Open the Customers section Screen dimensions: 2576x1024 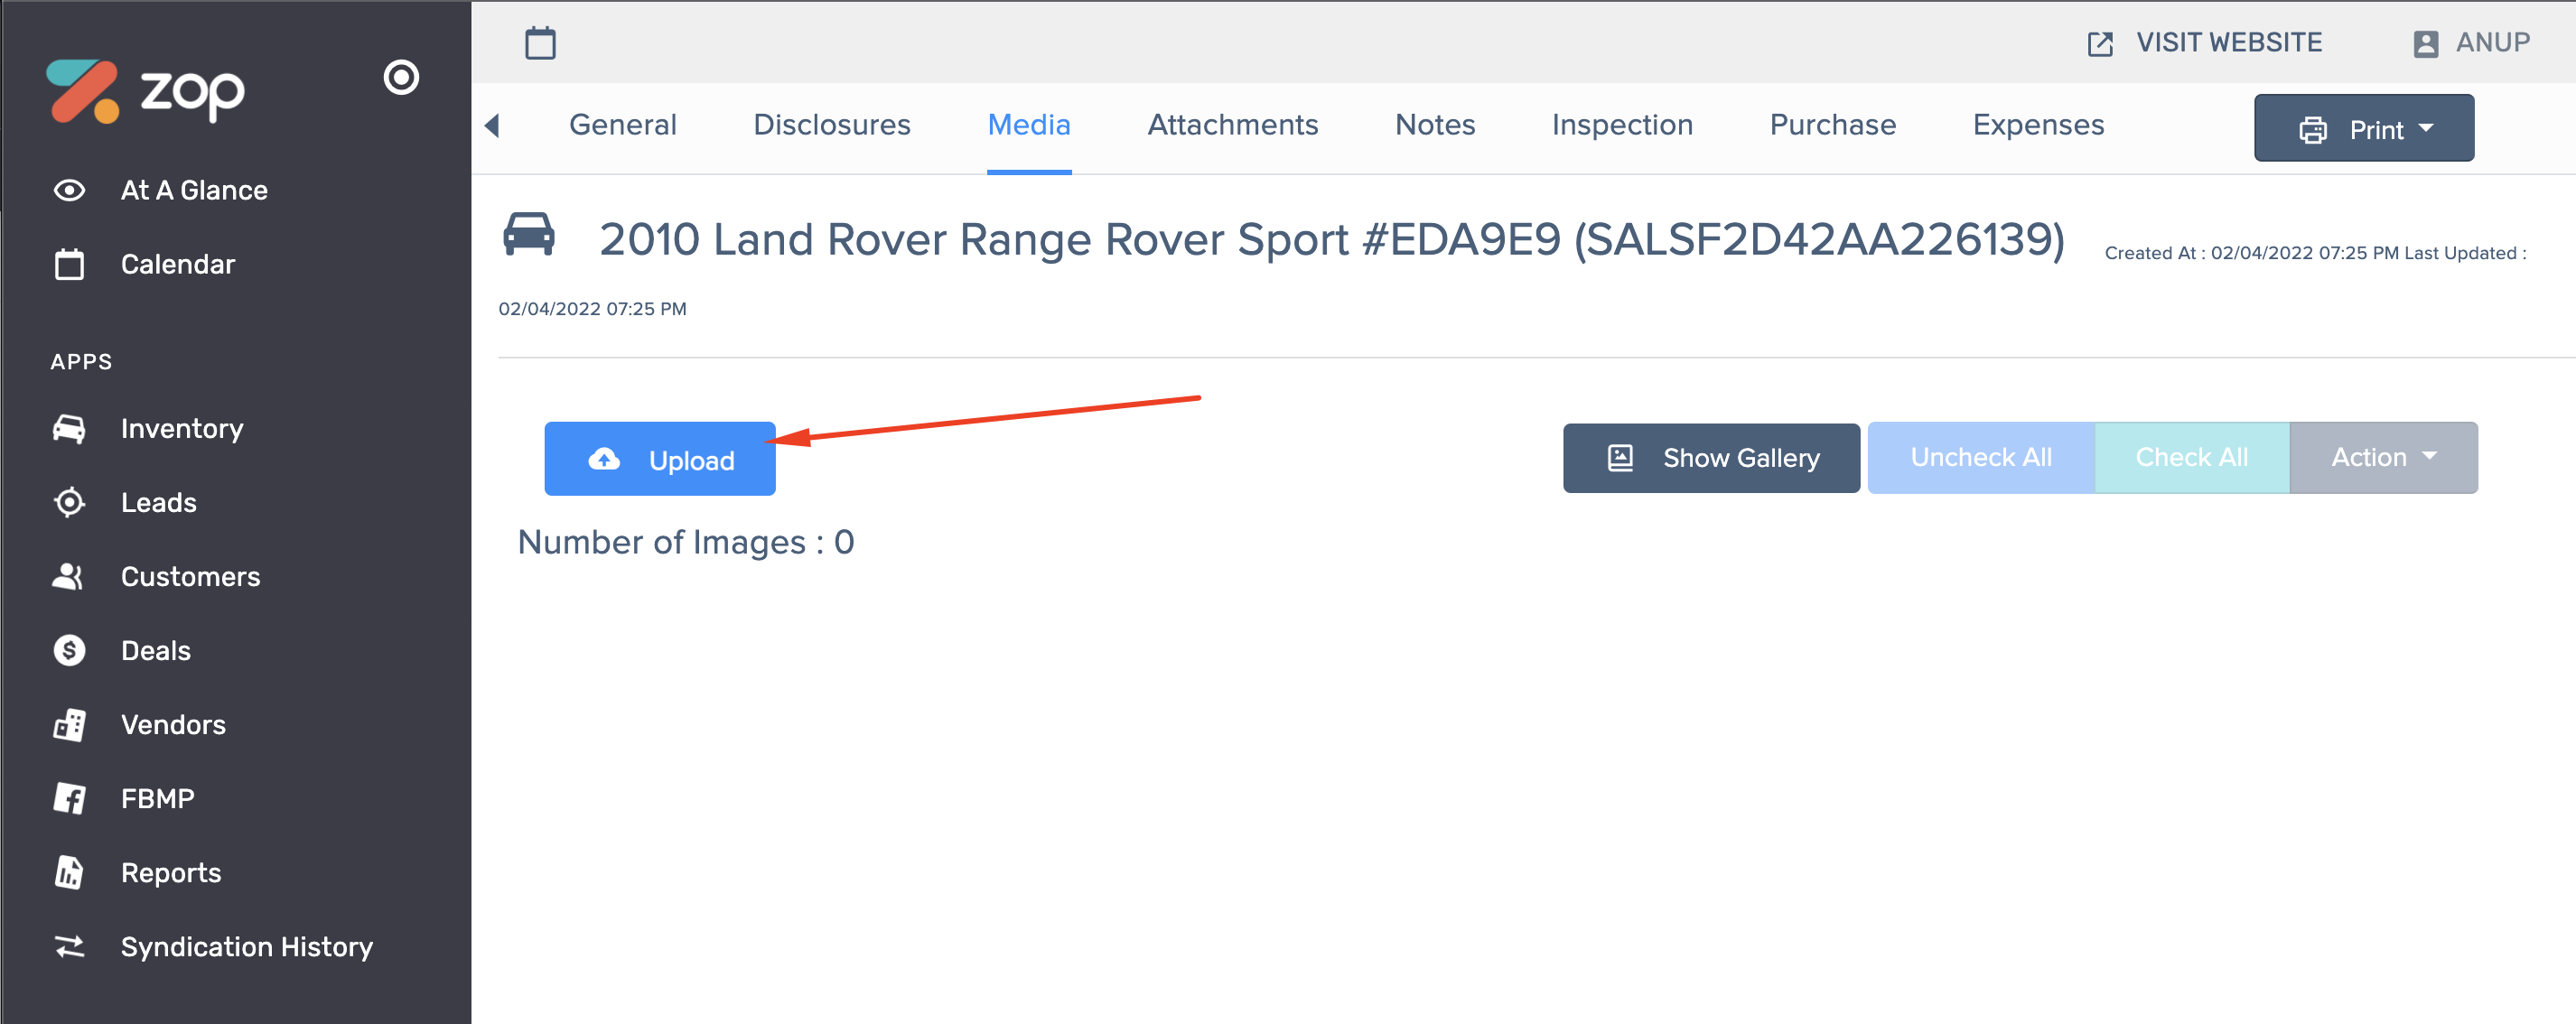(x=190, y=576)
